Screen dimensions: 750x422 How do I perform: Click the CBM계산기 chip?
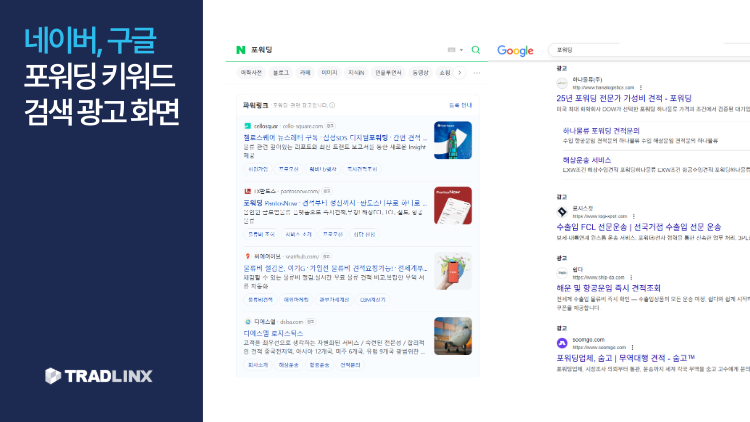(373, 300)
